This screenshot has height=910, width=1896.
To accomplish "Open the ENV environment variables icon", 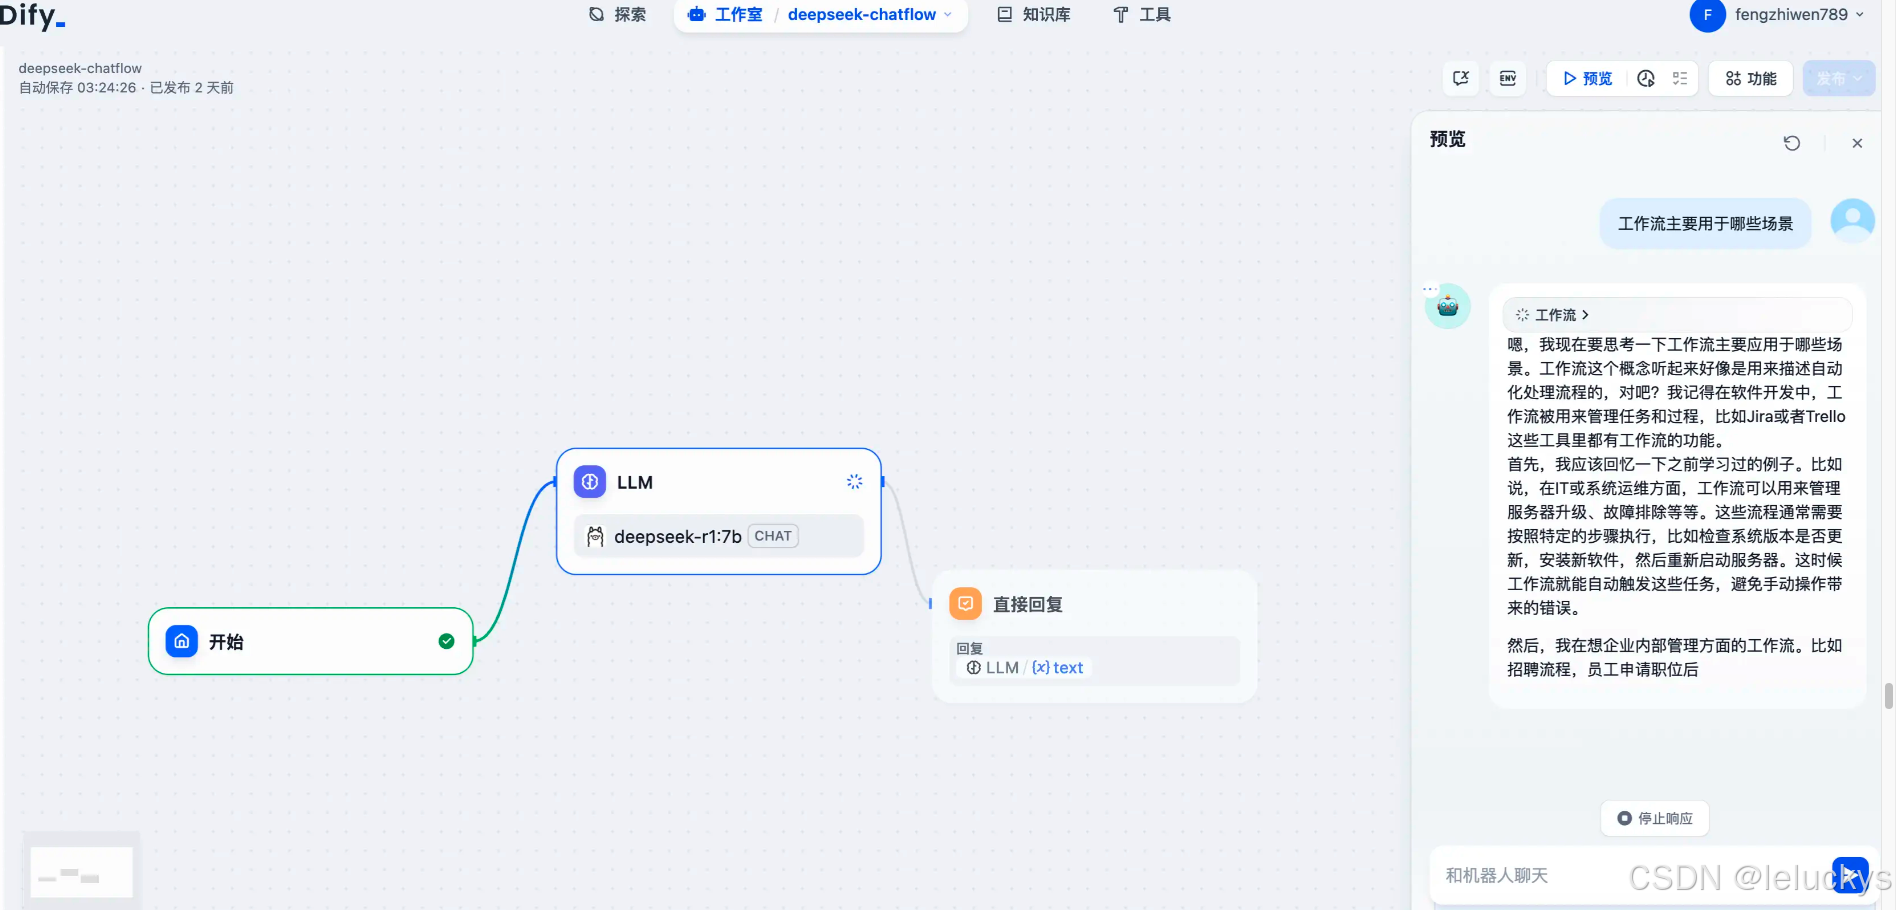I will point(1508,78).
